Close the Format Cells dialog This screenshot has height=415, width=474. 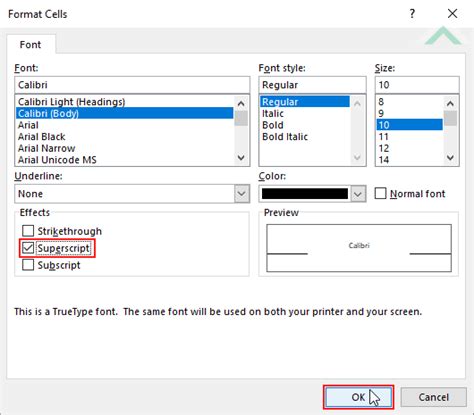[452, 14]
